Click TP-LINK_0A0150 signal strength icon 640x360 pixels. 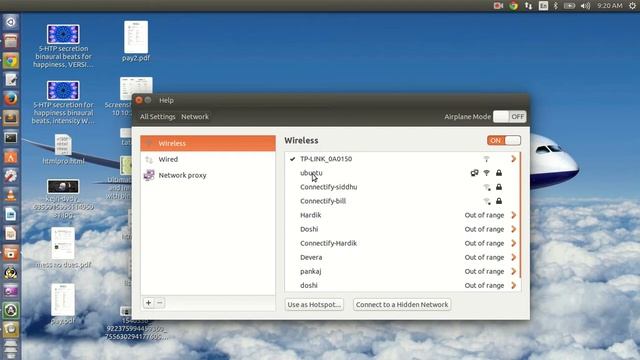(487, 159)
